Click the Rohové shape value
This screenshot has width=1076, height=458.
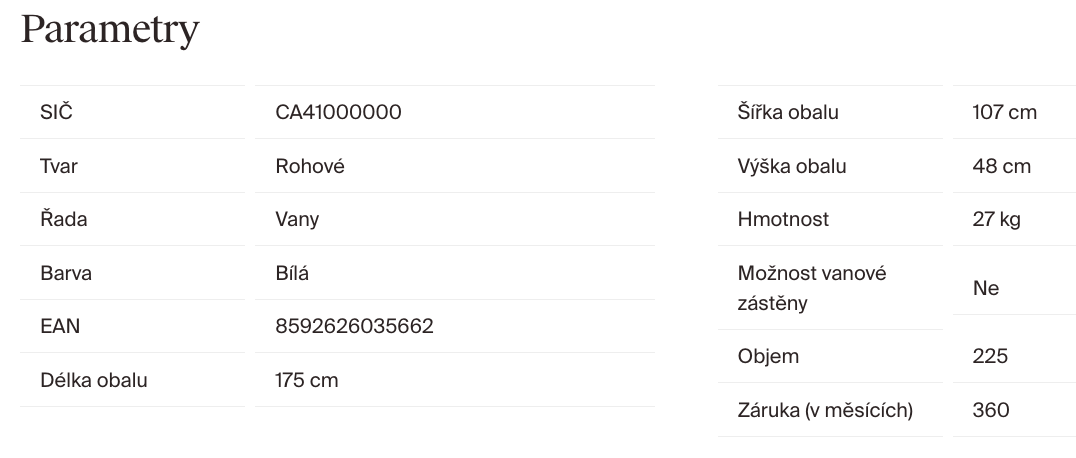click(x=310, y=166)
